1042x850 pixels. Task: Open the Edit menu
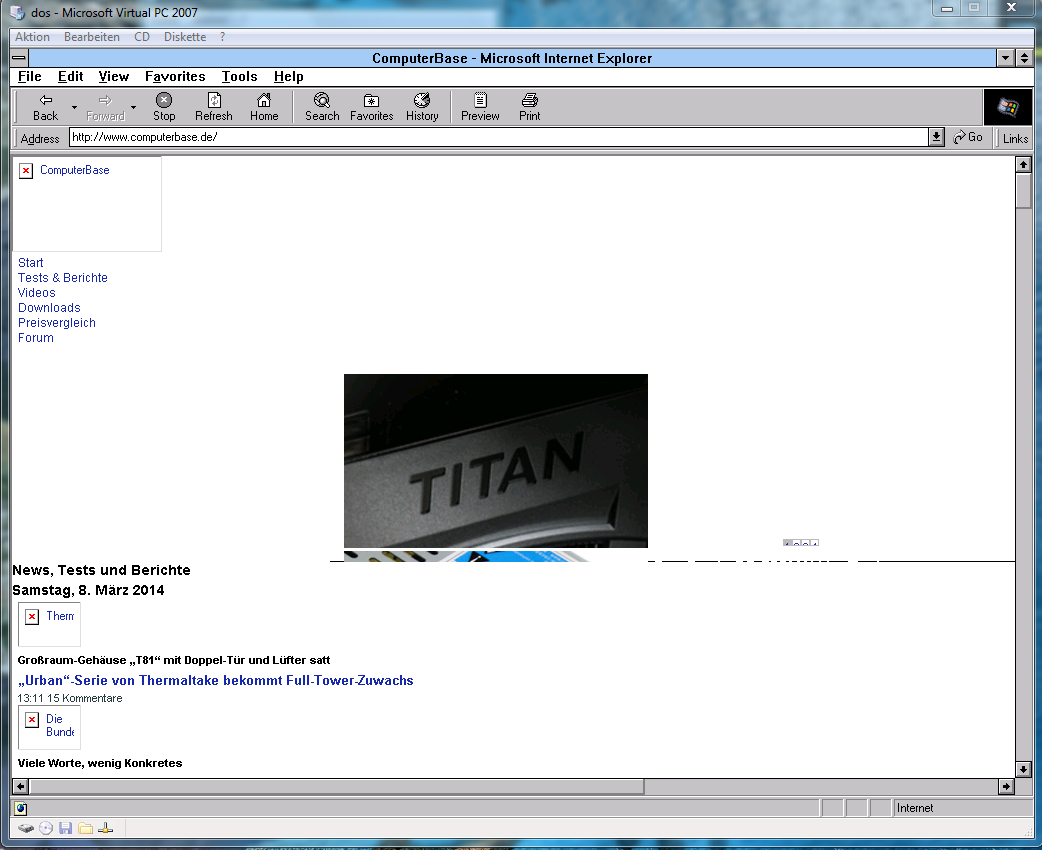coord(70,76)
